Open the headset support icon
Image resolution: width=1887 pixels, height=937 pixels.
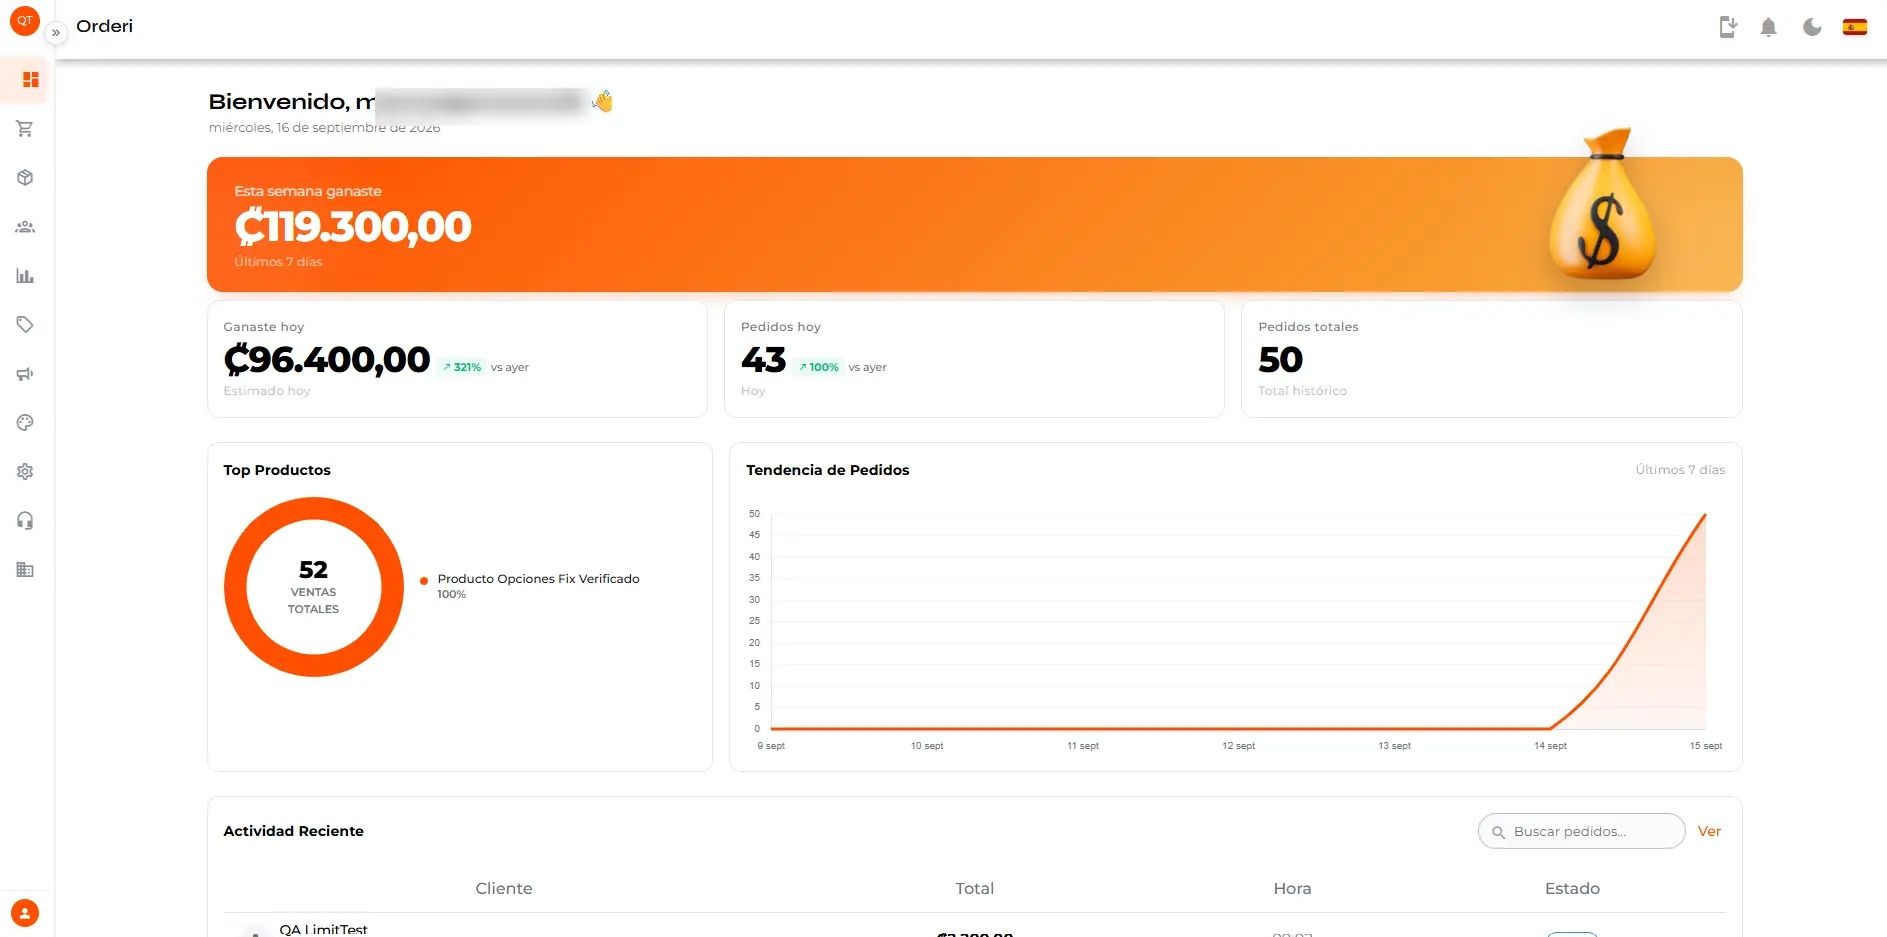click(x=25, y=520)
